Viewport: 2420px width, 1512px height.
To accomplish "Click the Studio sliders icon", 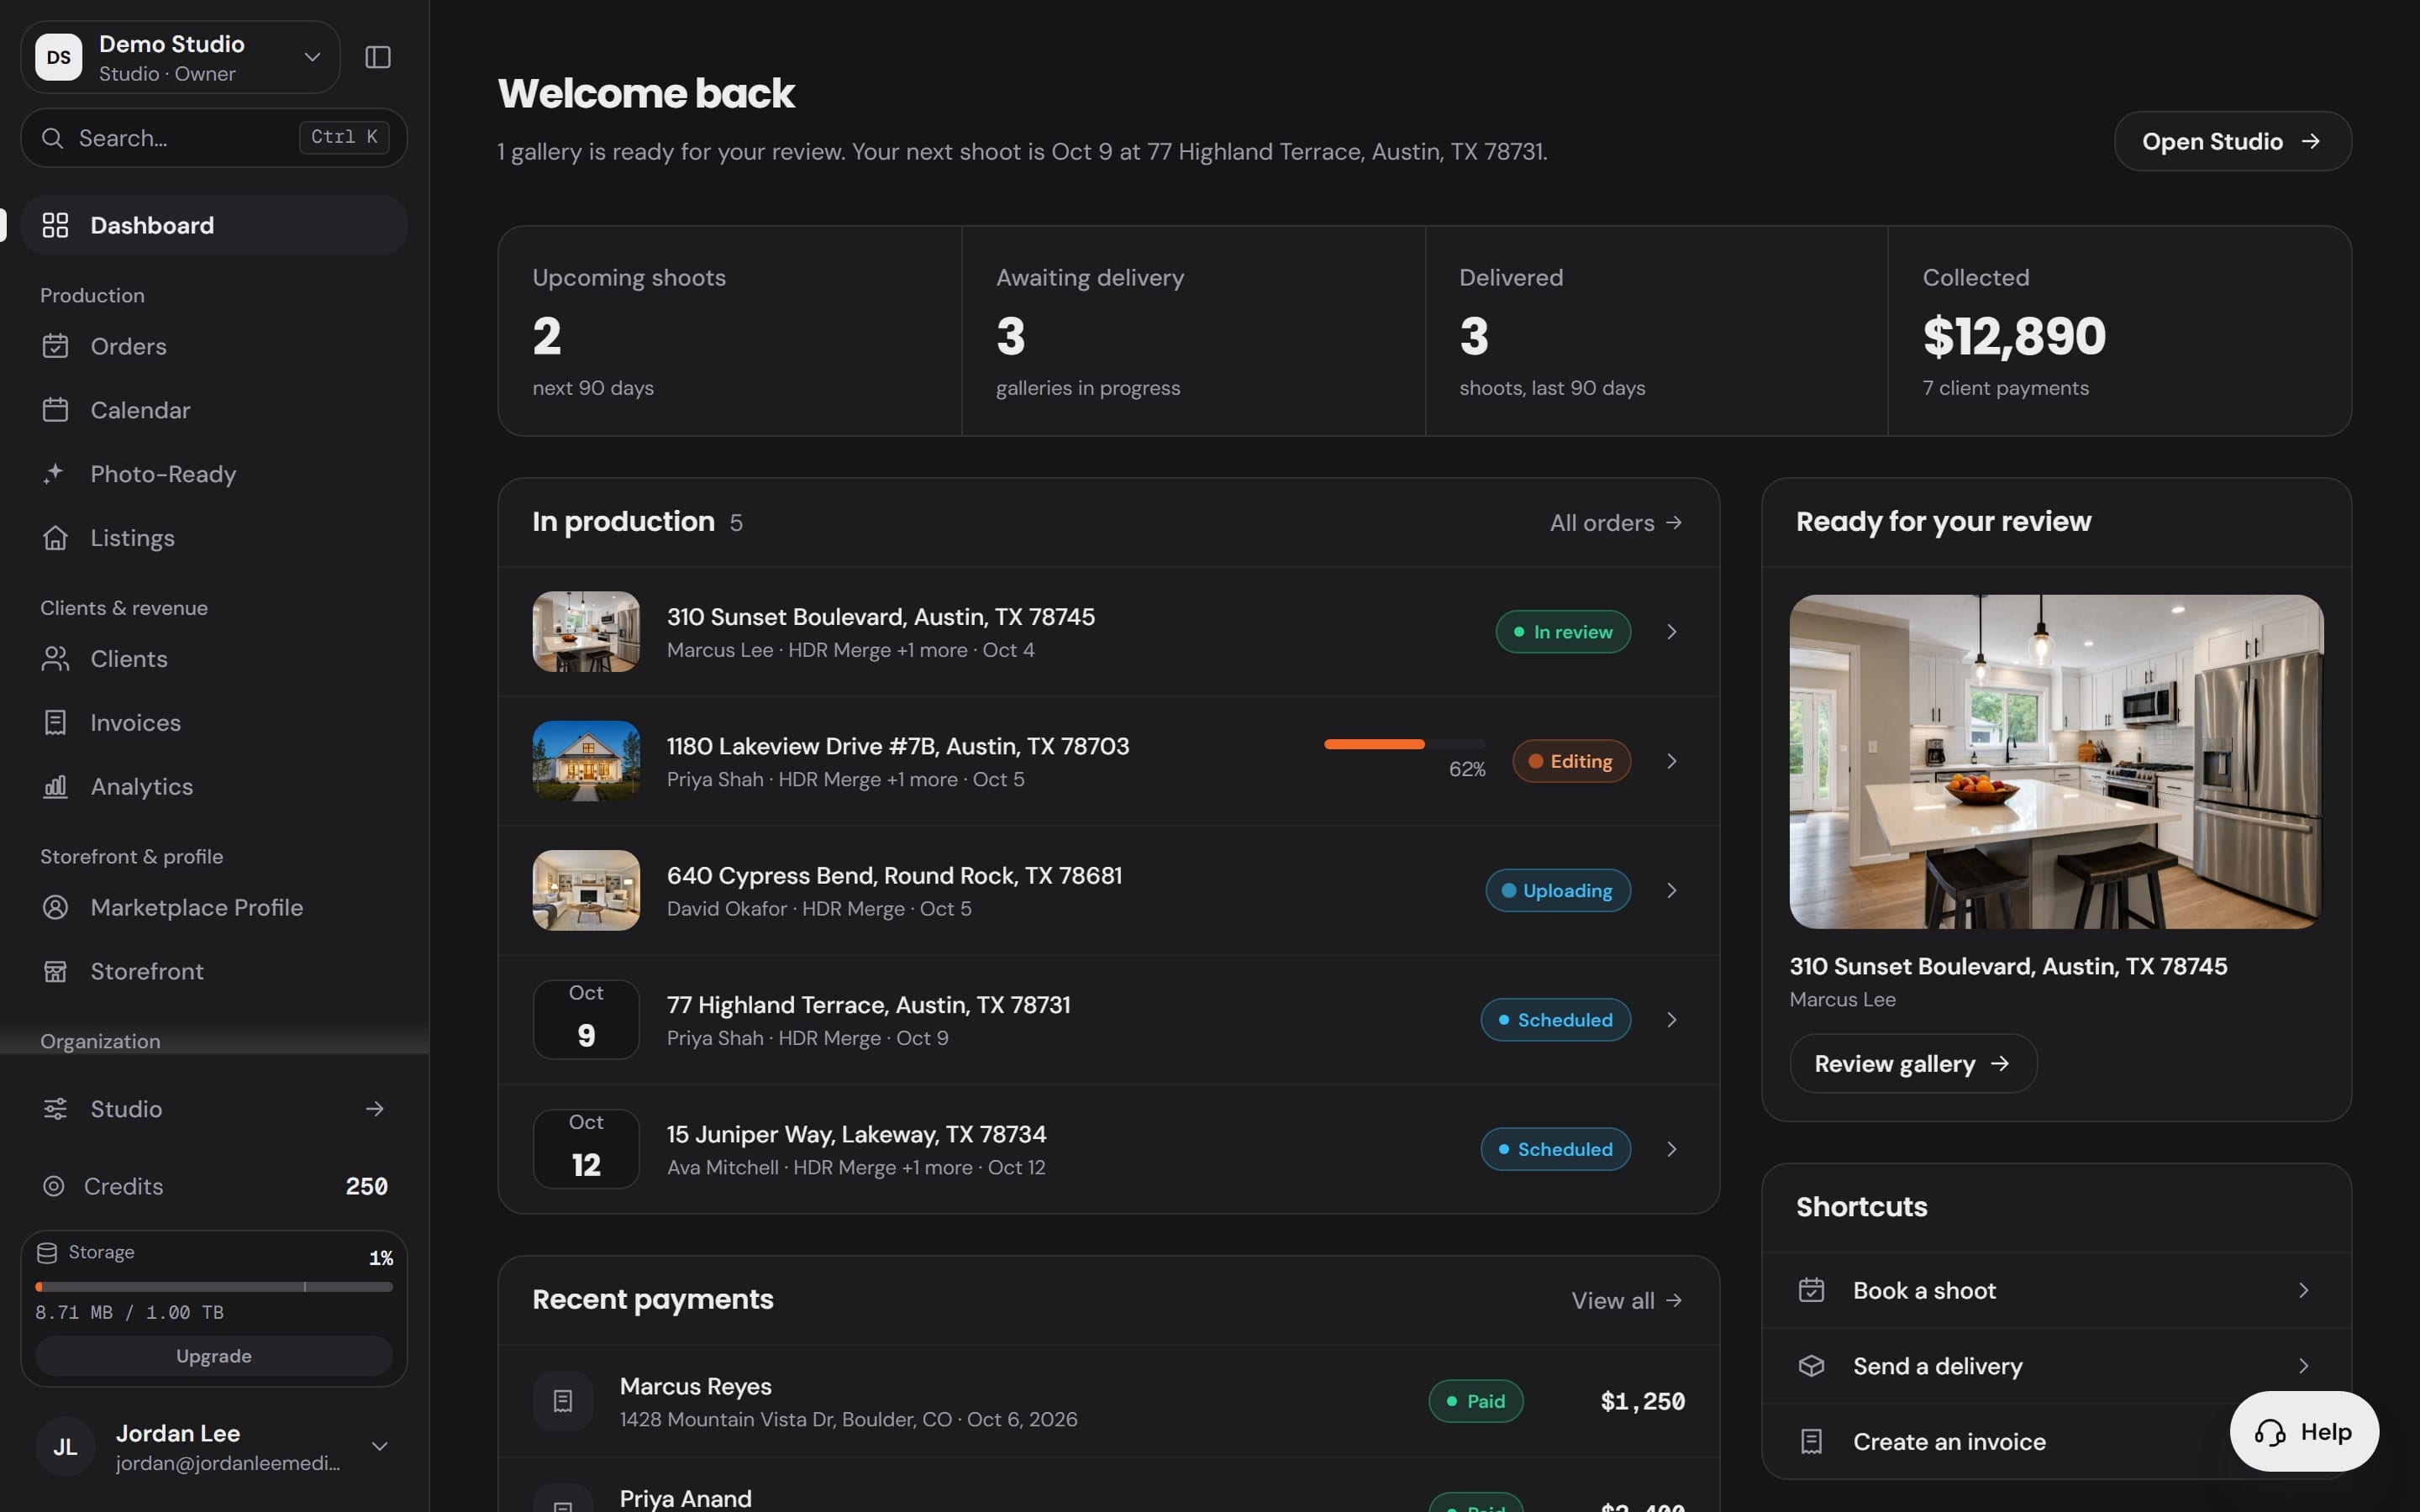I will (x=55, y=1109).
